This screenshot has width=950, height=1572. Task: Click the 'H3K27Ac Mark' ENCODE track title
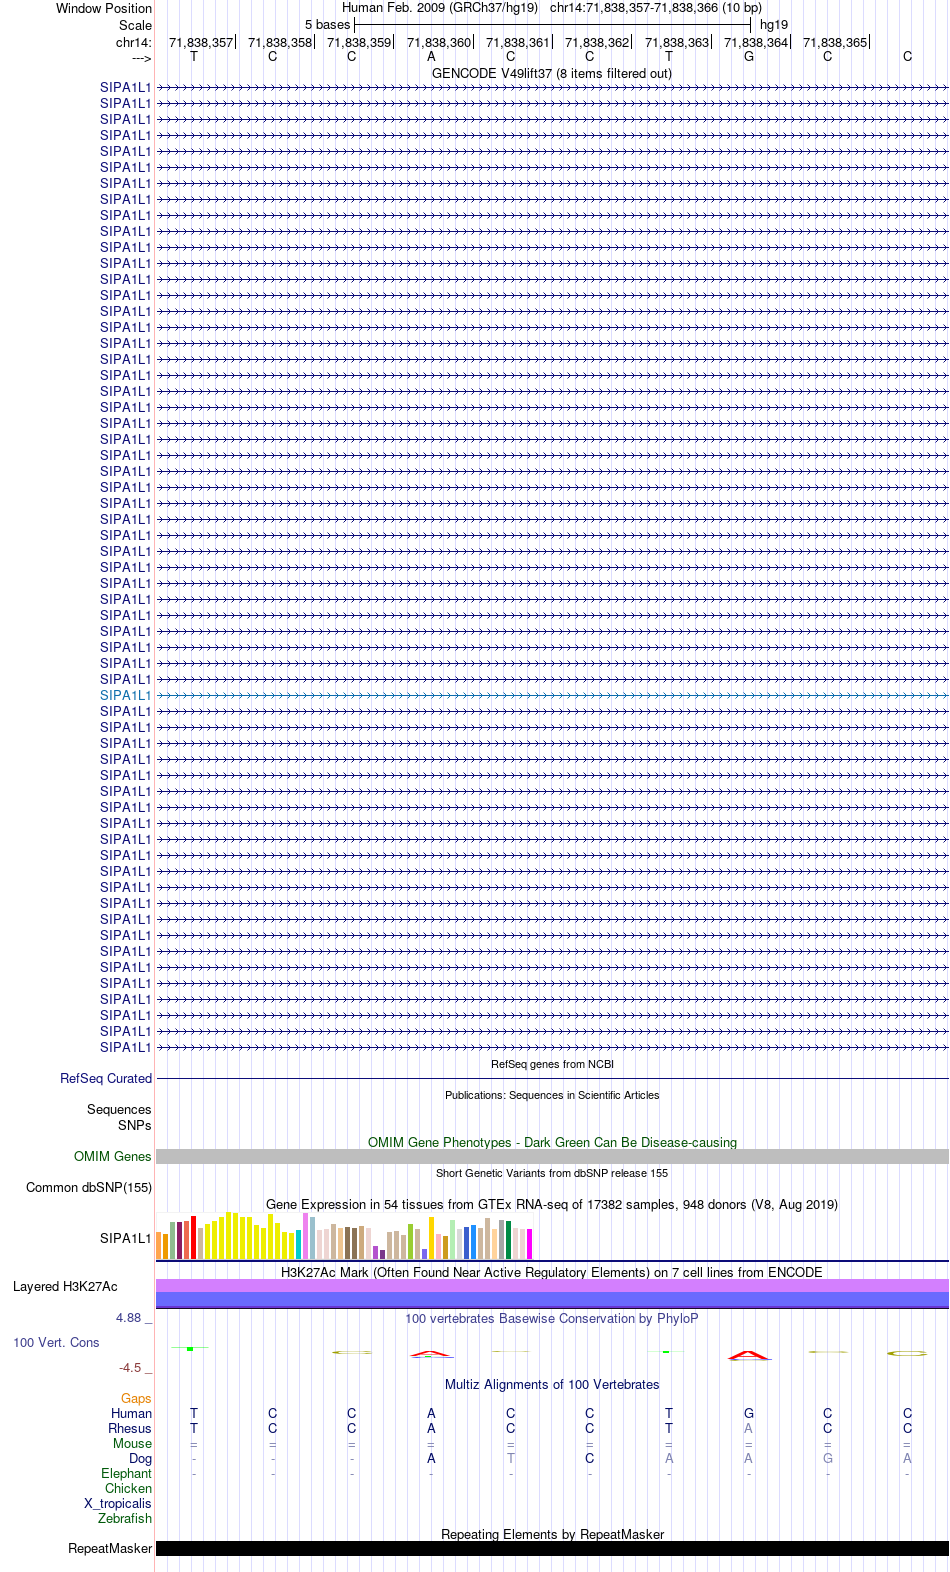pos(552,1272)
